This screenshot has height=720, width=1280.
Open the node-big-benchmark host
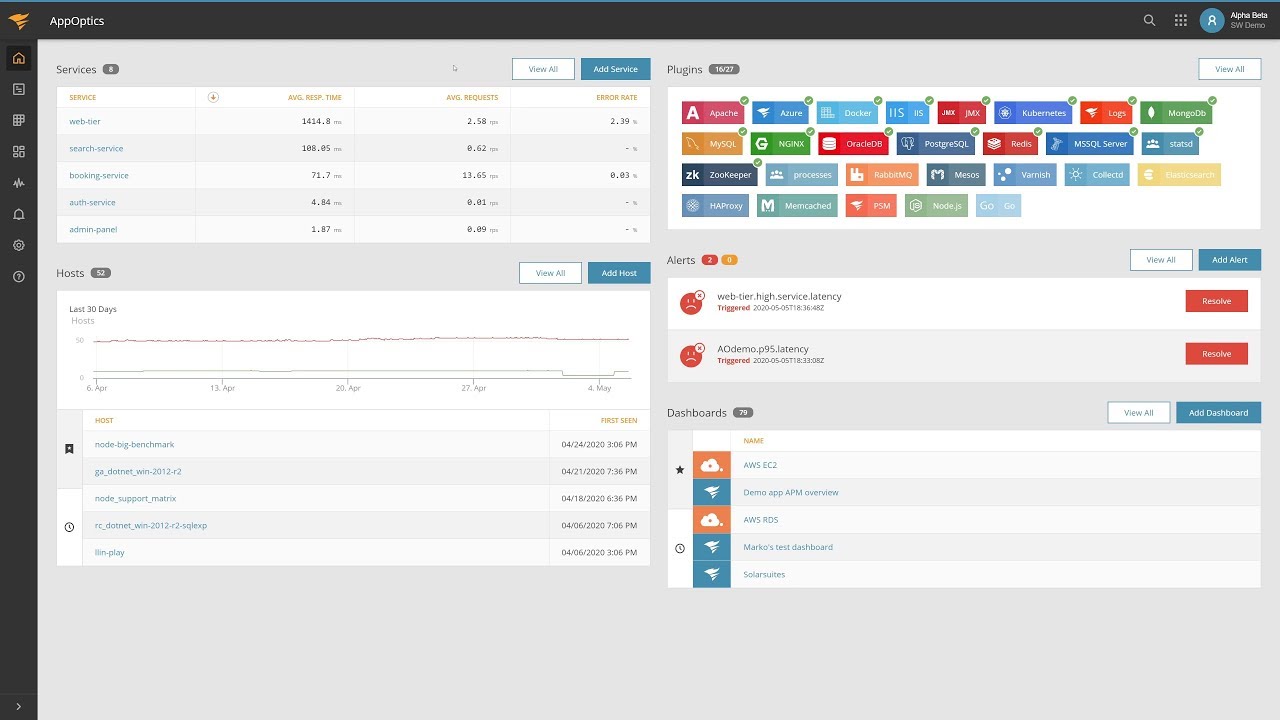click(135, 444)
